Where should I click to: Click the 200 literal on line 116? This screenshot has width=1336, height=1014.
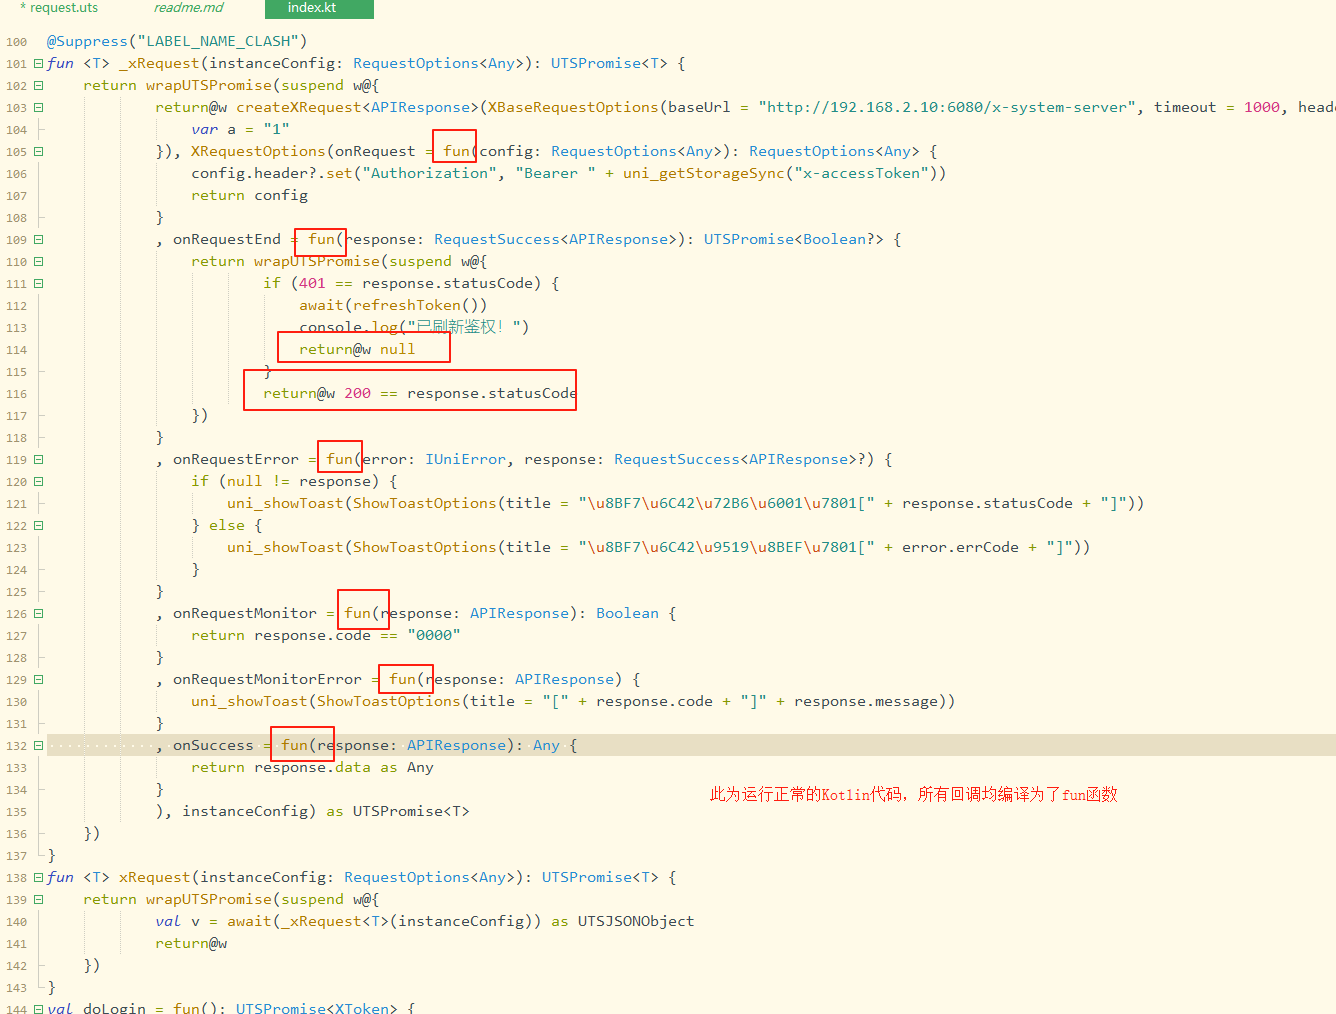coord(358,393)
